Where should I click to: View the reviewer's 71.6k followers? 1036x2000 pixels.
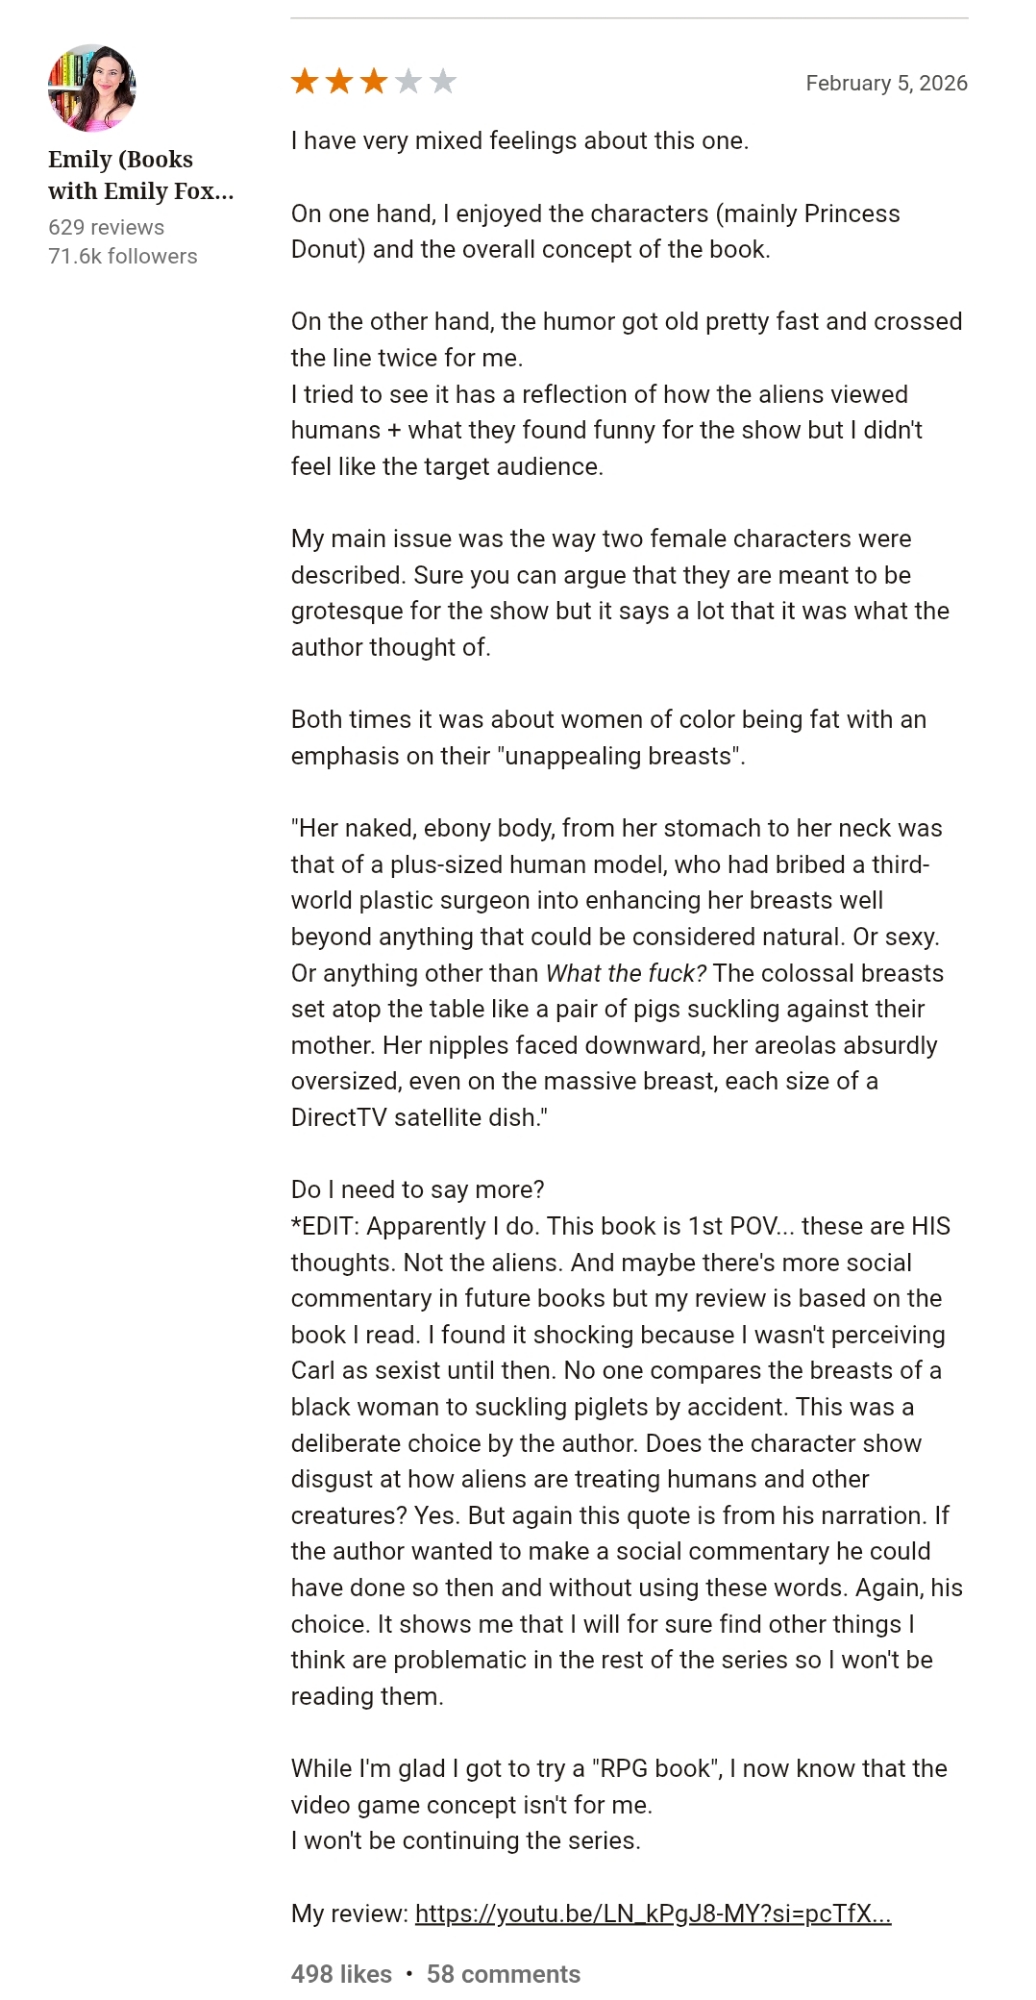click(x=122, y=256)
